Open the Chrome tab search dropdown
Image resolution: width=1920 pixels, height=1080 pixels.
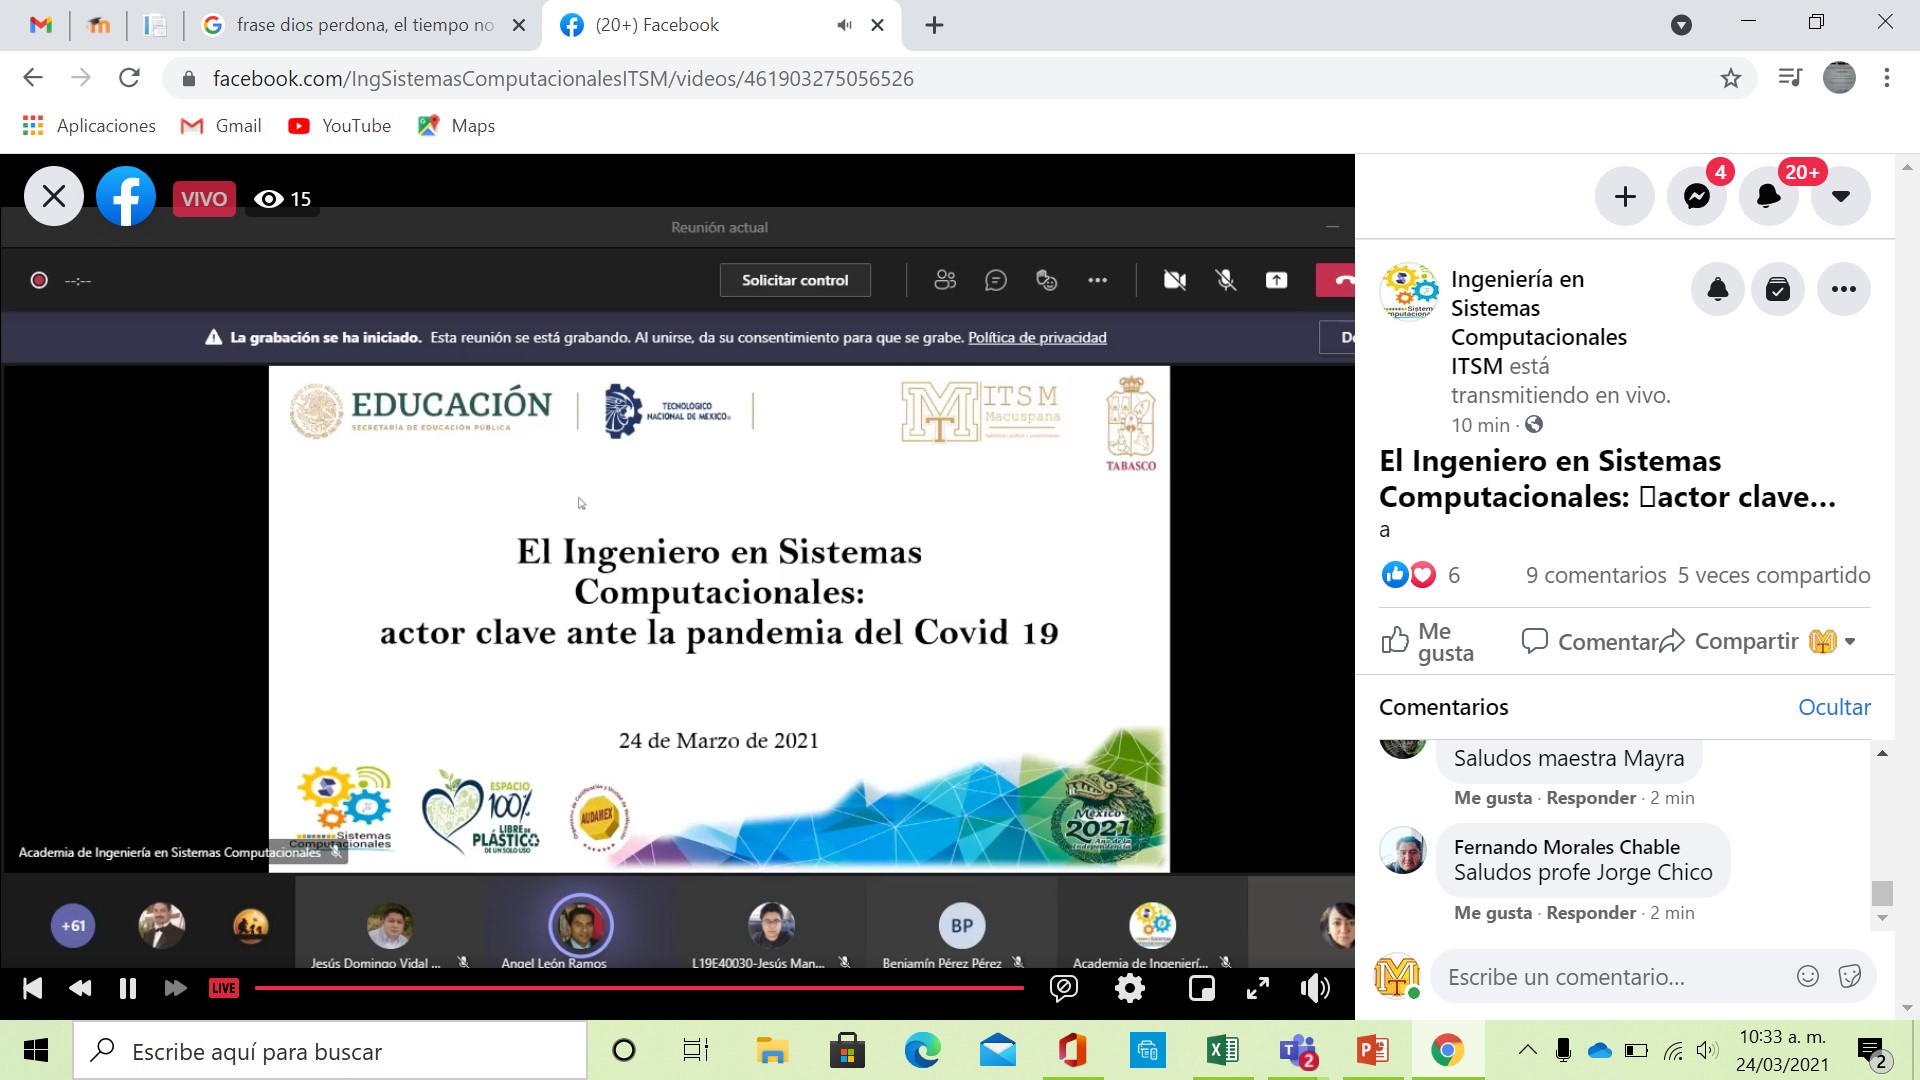(x=1682, y=25)
